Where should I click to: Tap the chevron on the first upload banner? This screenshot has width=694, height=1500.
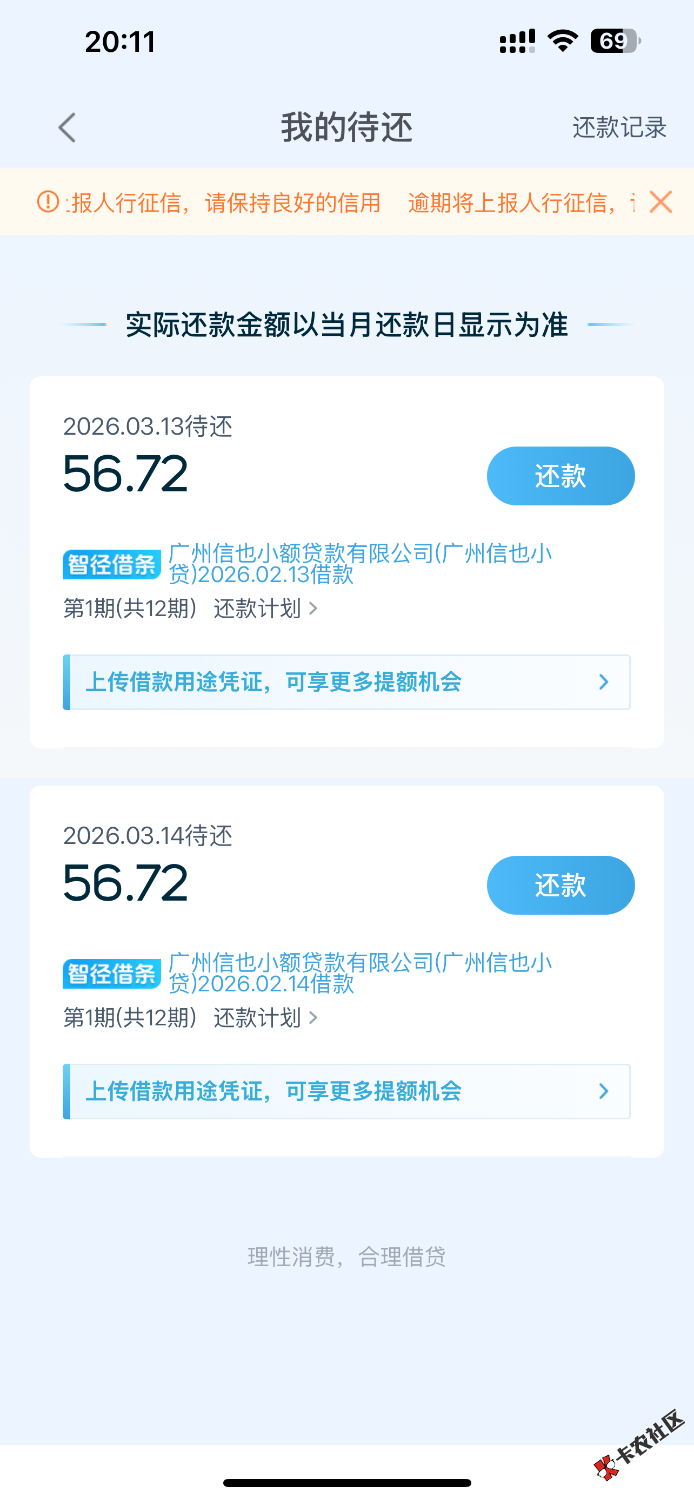coord(603,682)
